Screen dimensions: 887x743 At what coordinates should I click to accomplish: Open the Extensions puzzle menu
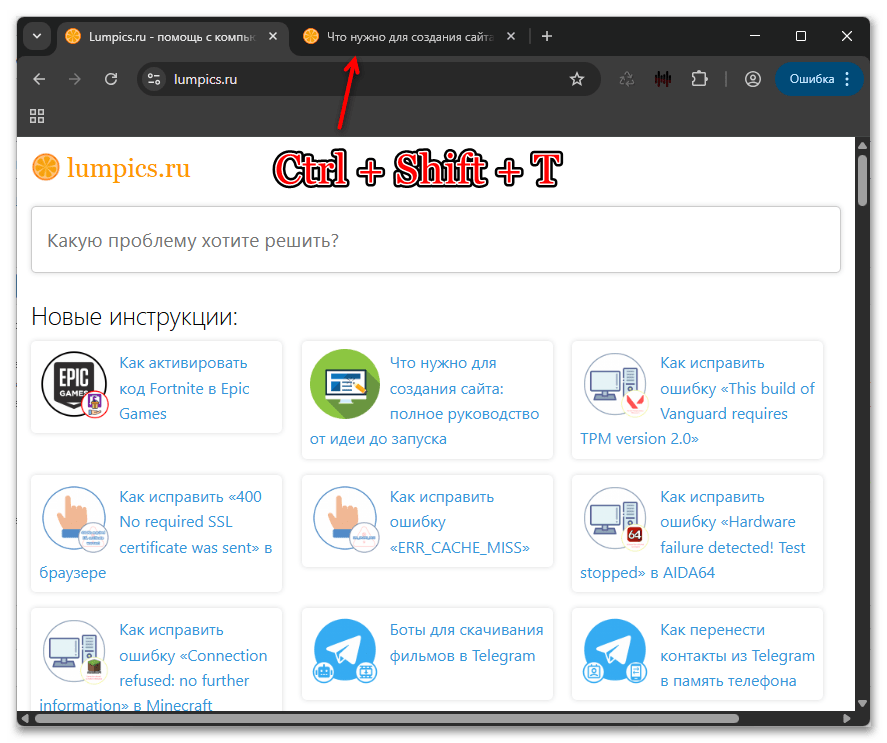(x=699, y=79)
